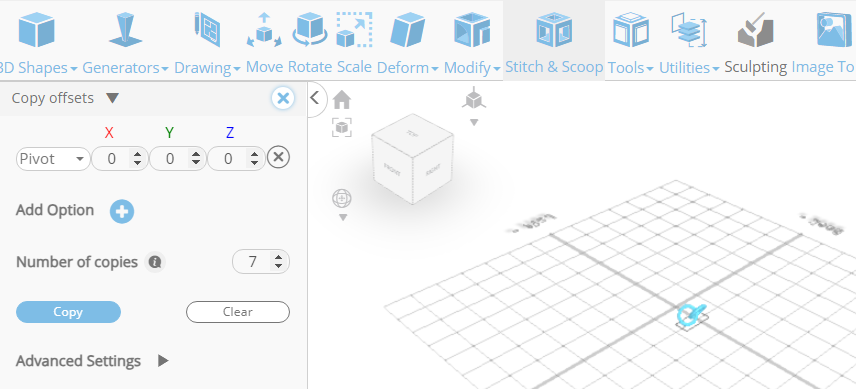Click the fit-to-view cube icon
This screenshot has width=856, height=389.
click(342, 128)
